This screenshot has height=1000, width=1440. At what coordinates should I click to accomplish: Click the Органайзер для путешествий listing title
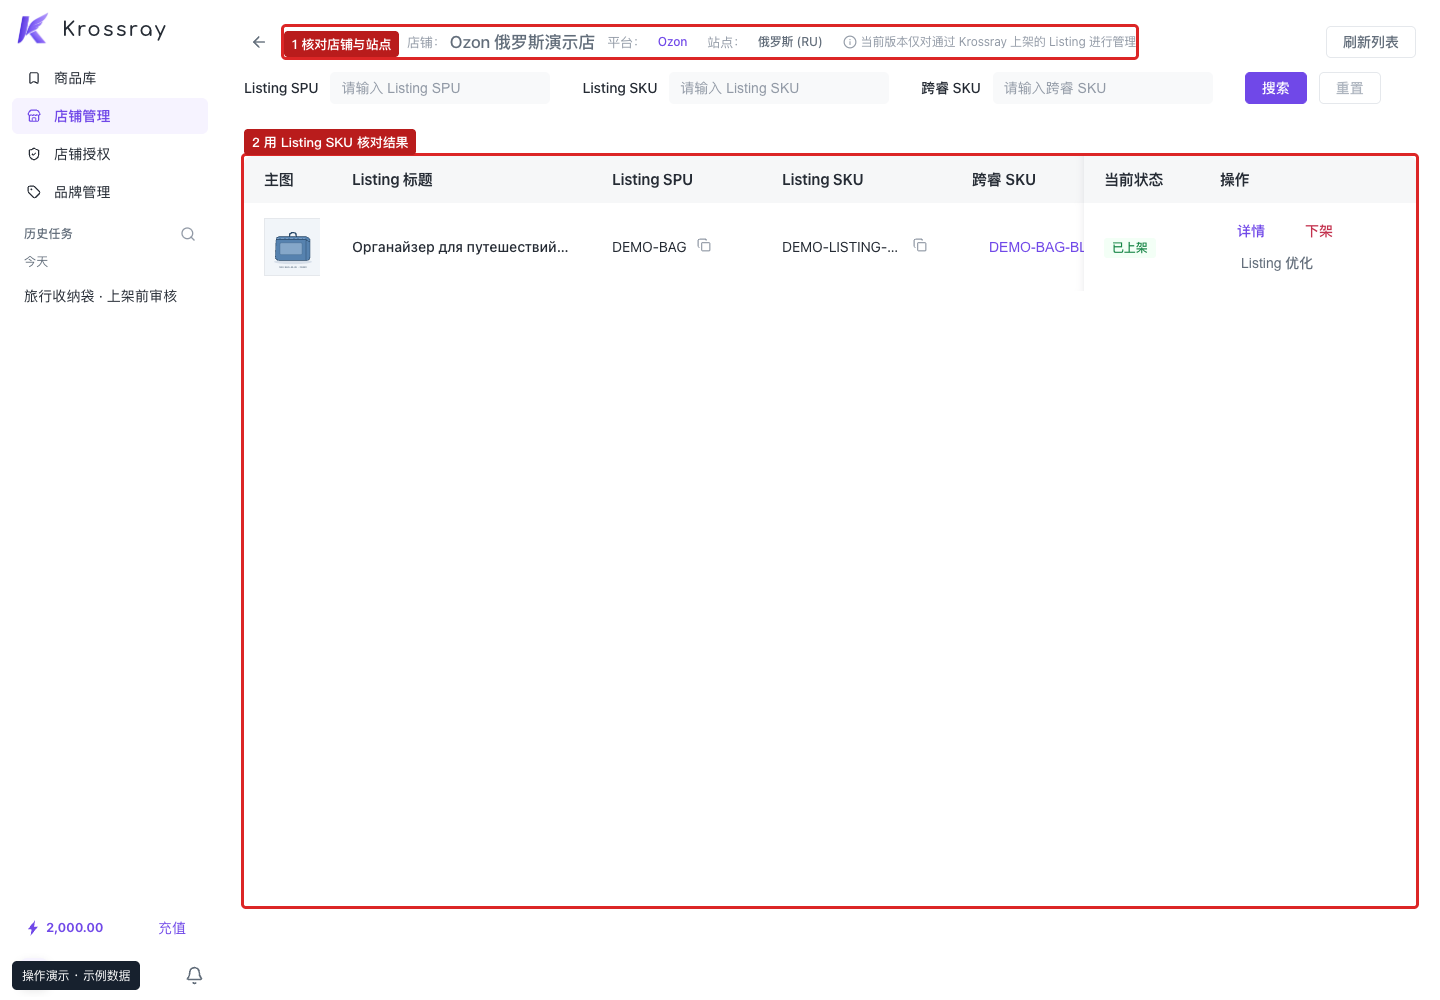460,247
